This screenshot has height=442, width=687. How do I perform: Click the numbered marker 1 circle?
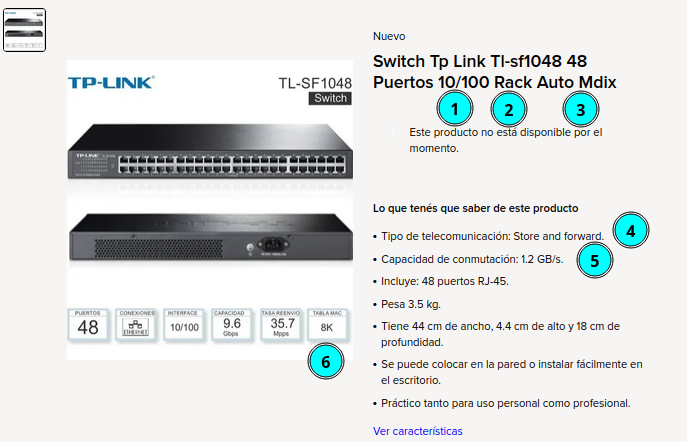[x=455, y=109]
